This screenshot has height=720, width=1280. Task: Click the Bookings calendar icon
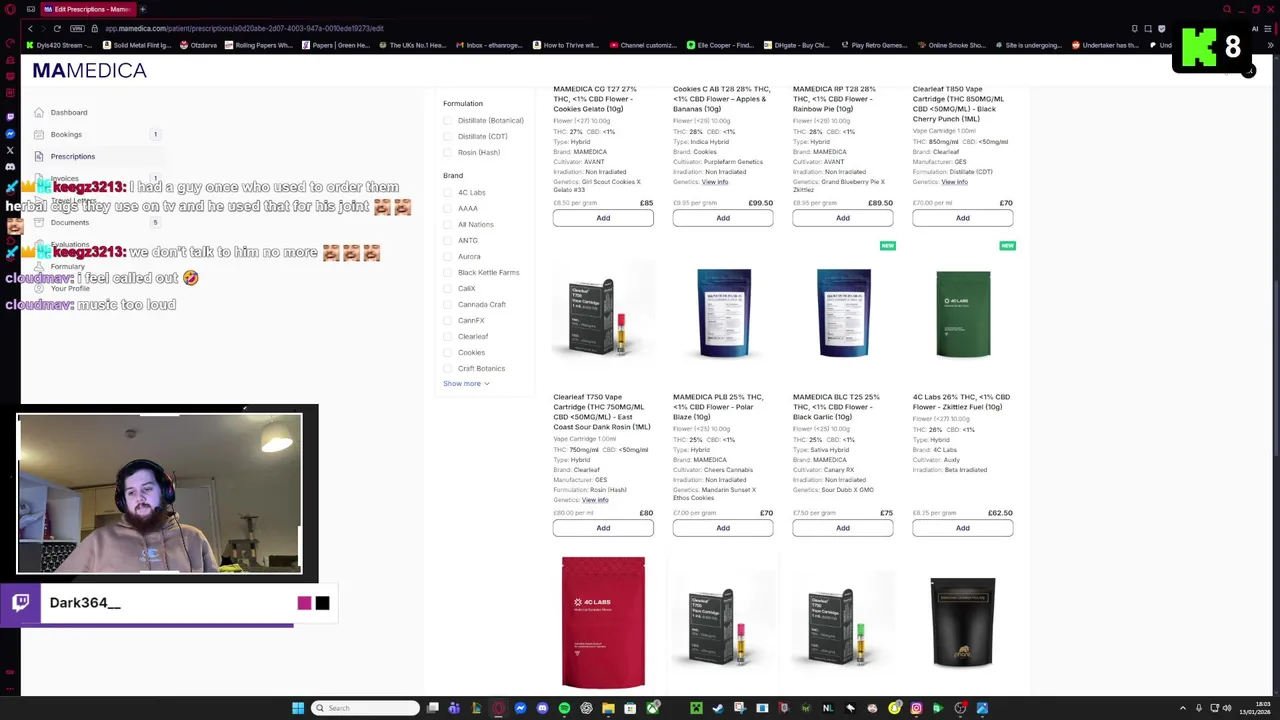(39, 134)
